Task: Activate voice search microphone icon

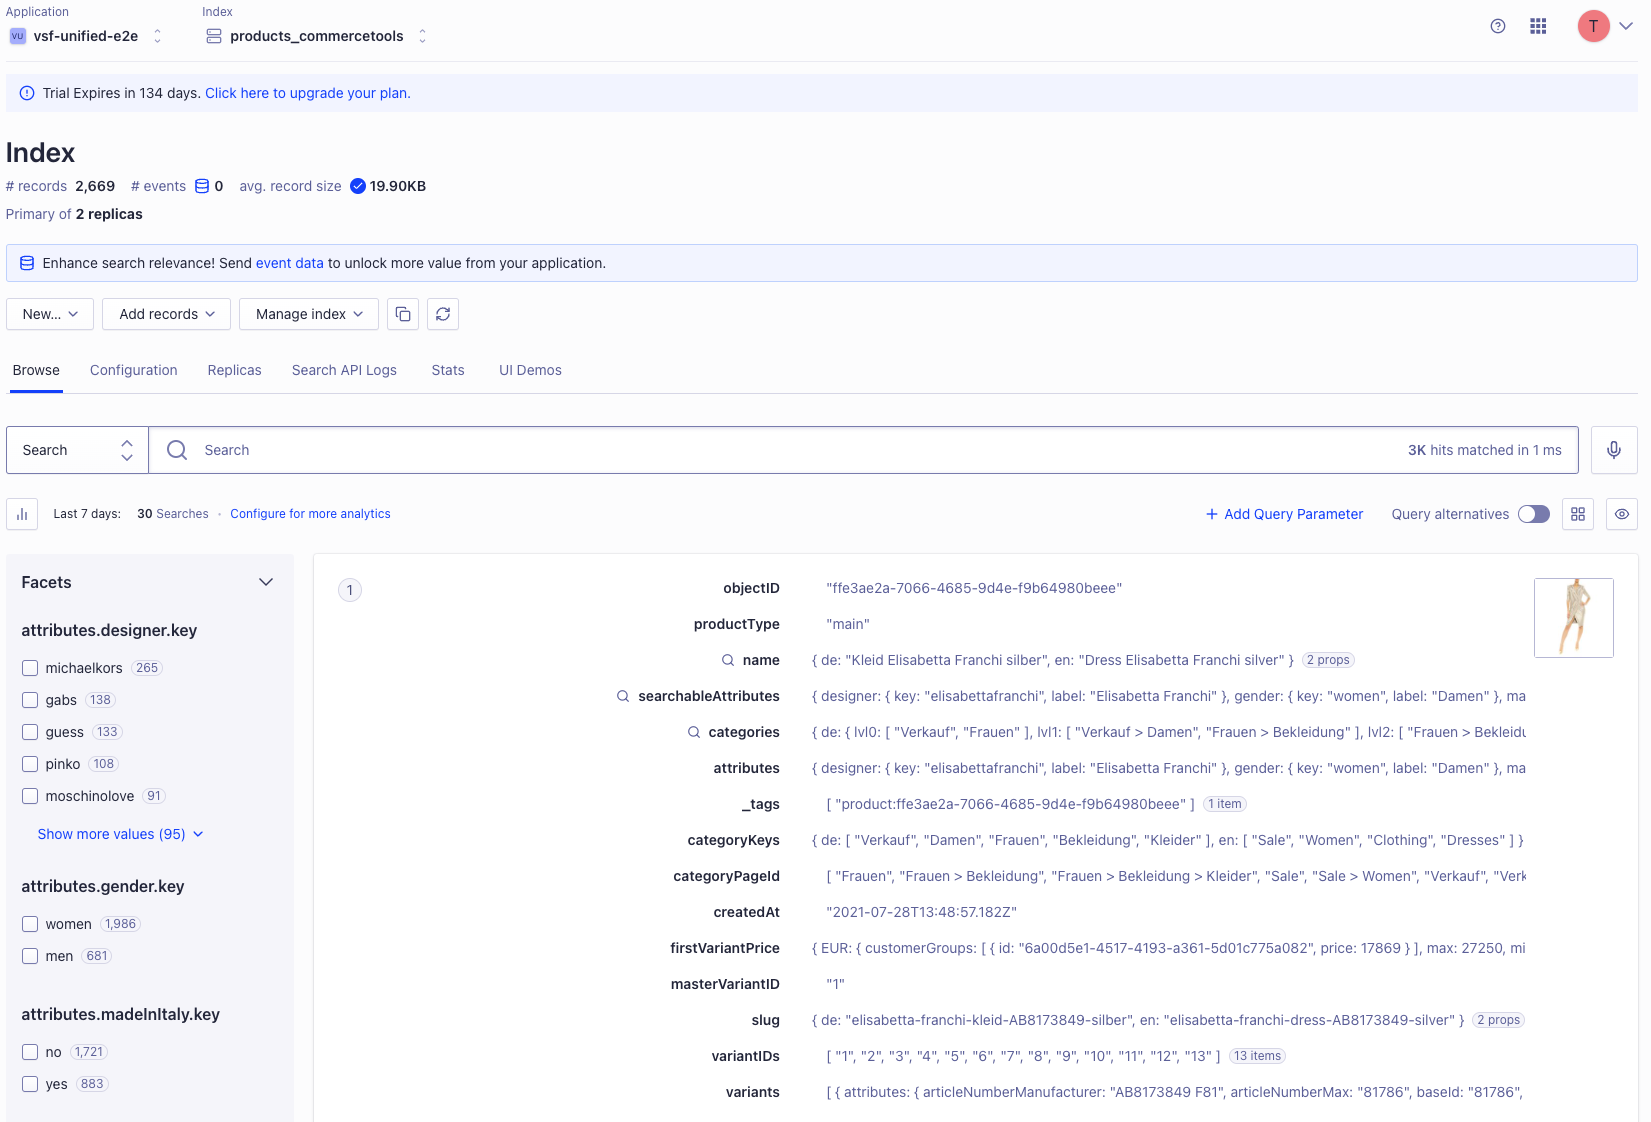Action: pos(1613,450)
